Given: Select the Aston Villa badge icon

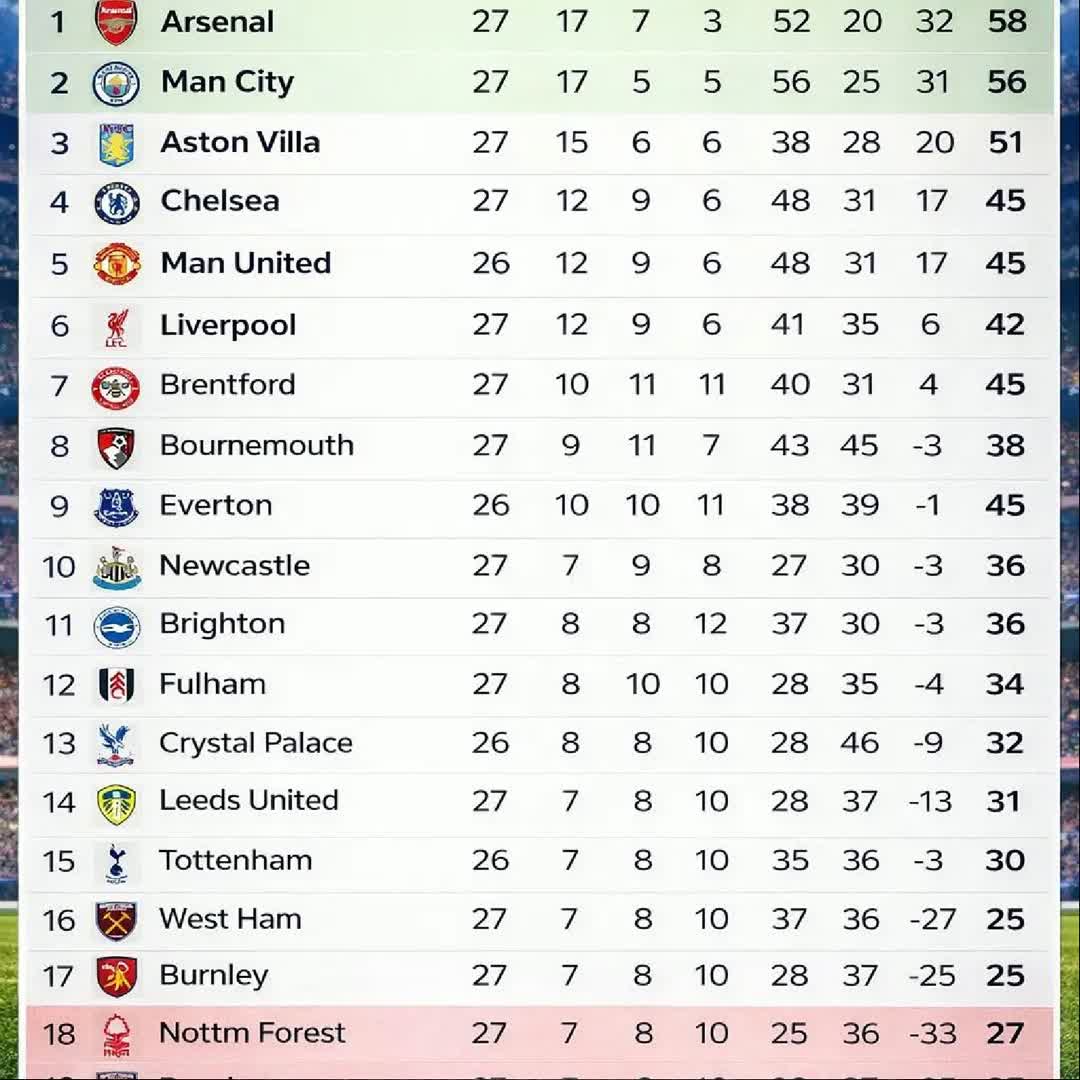Looking at the screenshot, I should tap(116, 144).
